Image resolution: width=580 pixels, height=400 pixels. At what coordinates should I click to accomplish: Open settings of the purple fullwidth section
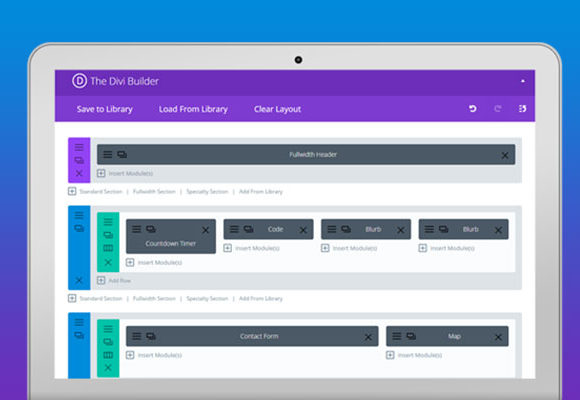pyautogui.click(x=79, y=147)
